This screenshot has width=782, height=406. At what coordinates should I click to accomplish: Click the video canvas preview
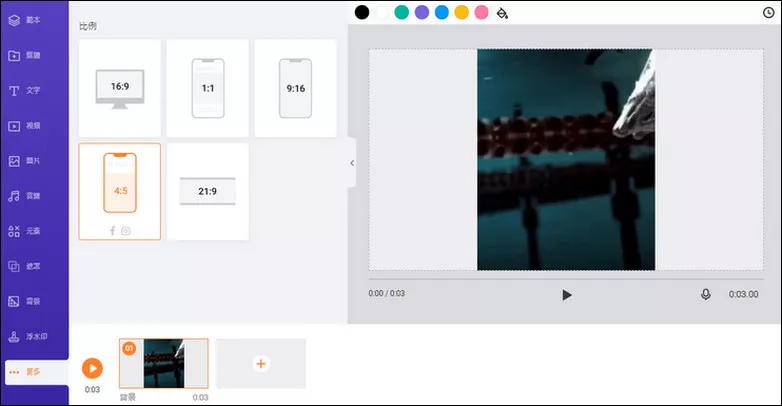(x=566, y=160)
